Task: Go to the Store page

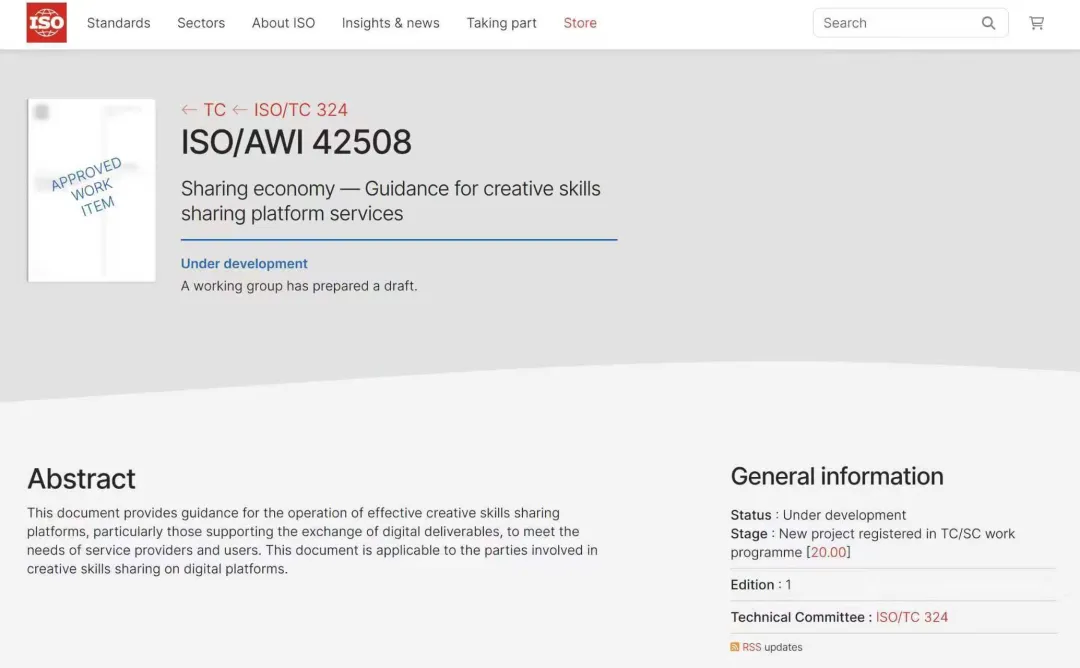Action: pos(580,23)
